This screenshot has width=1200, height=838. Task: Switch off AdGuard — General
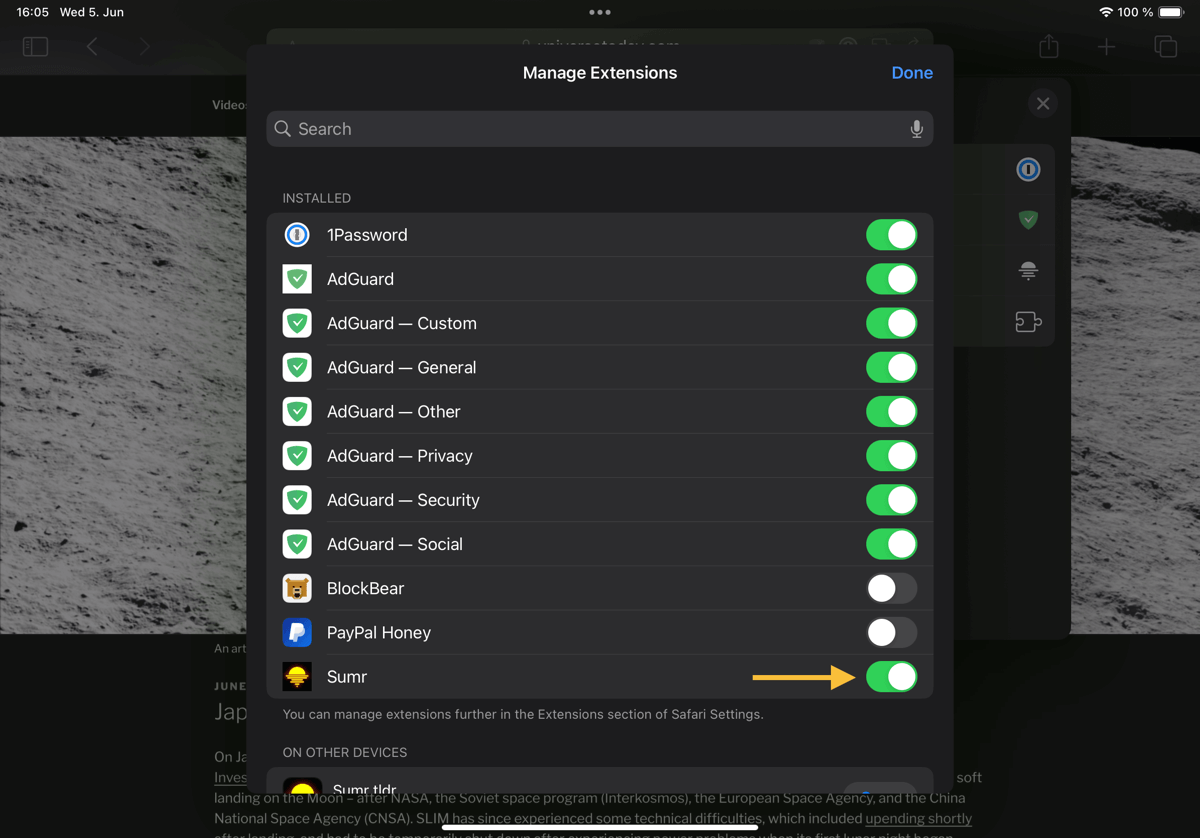pyautogui.click(x=891, y=367)
